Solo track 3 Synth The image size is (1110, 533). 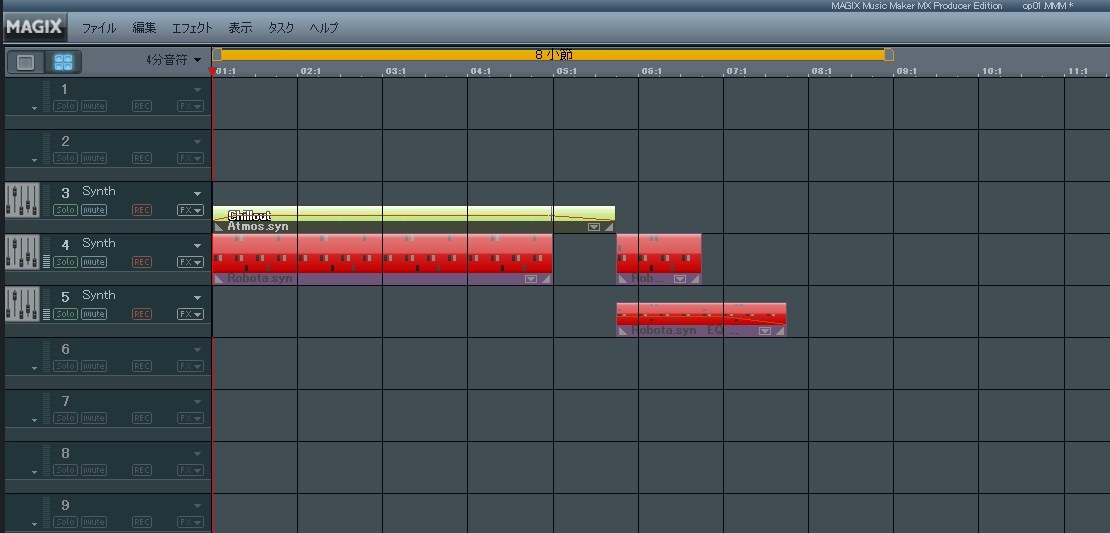coord(65,210)
